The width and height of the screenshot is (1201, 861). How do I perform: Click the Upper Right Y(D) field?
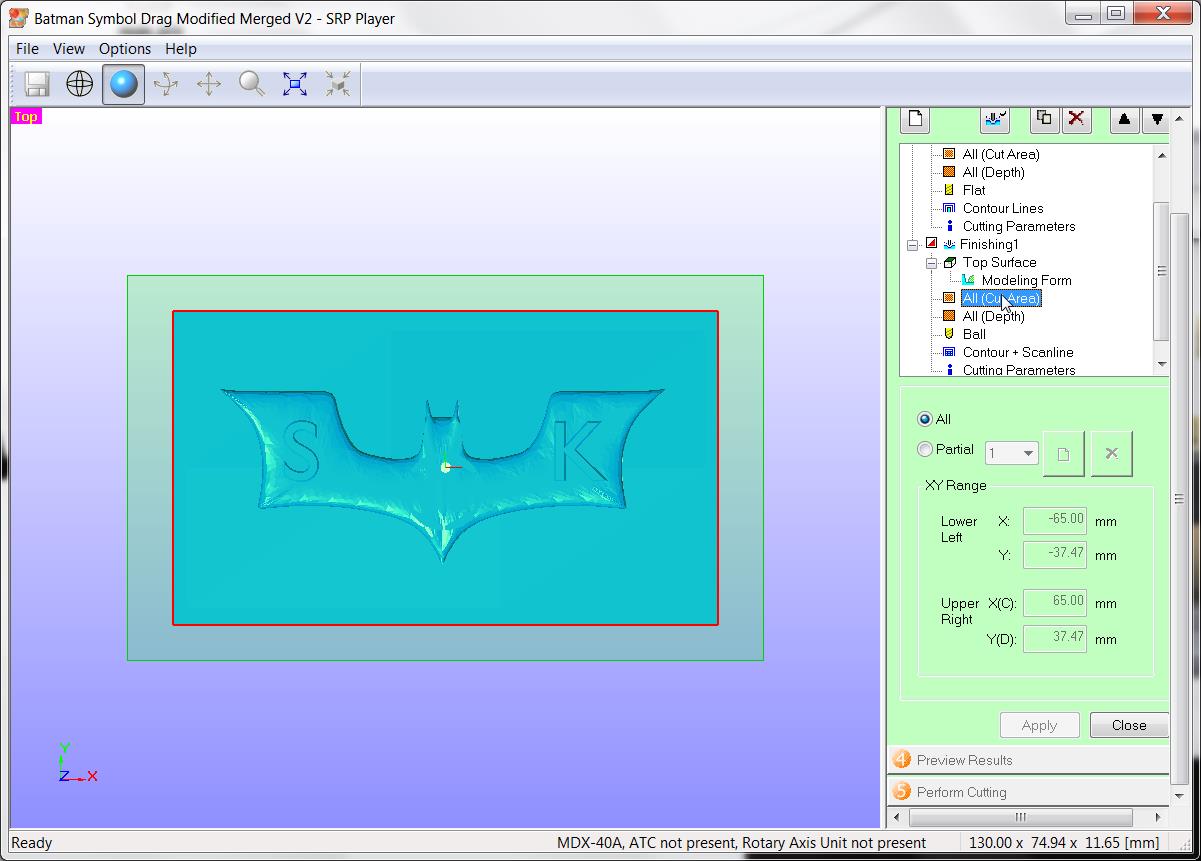[x=1055, y=638]
